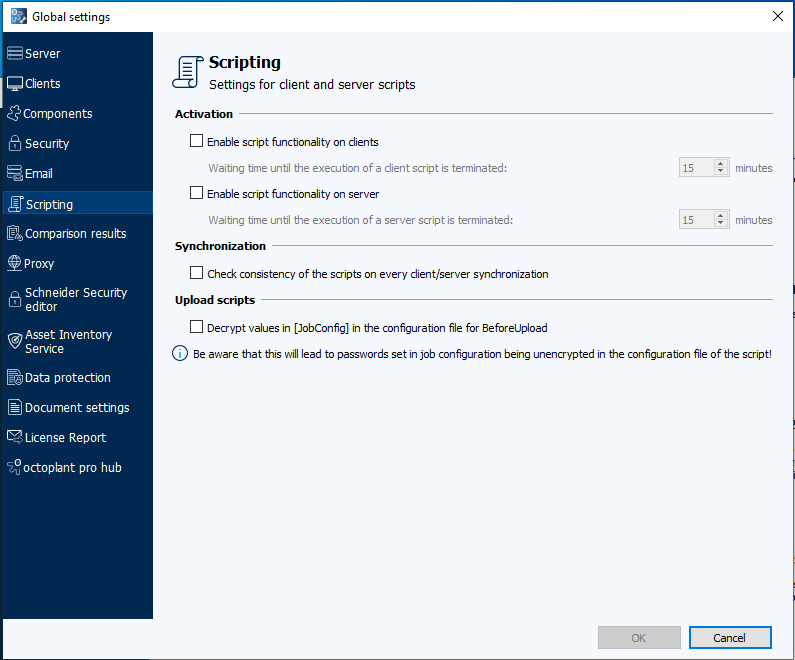Open Asset Inventory Service settings
795x660 pixels.
[x=78, y=342]
